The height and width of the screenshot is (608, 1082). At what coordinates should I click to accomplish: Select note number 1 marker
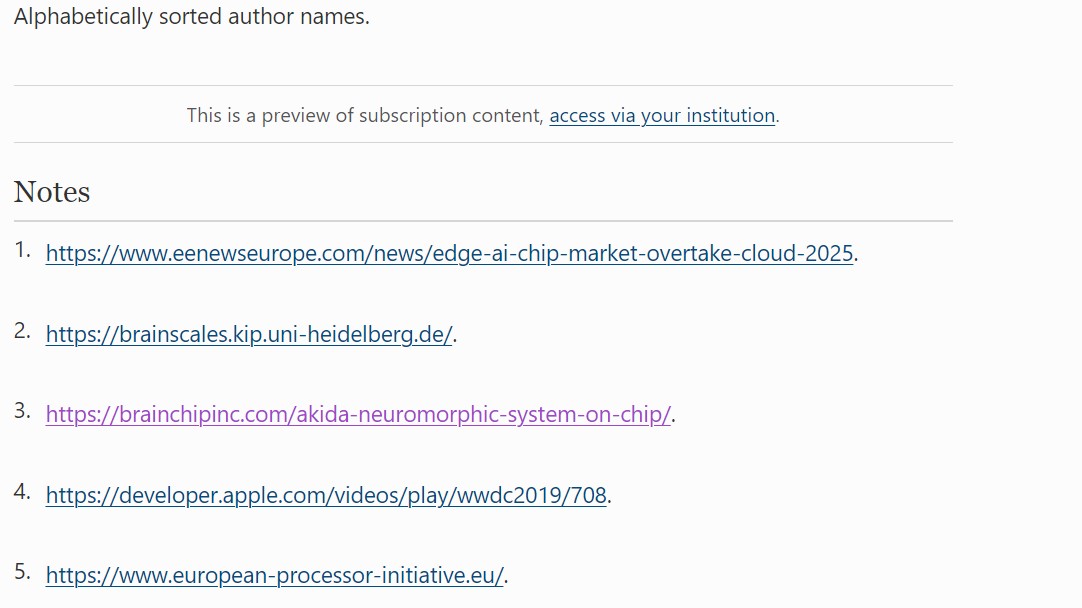22,251
